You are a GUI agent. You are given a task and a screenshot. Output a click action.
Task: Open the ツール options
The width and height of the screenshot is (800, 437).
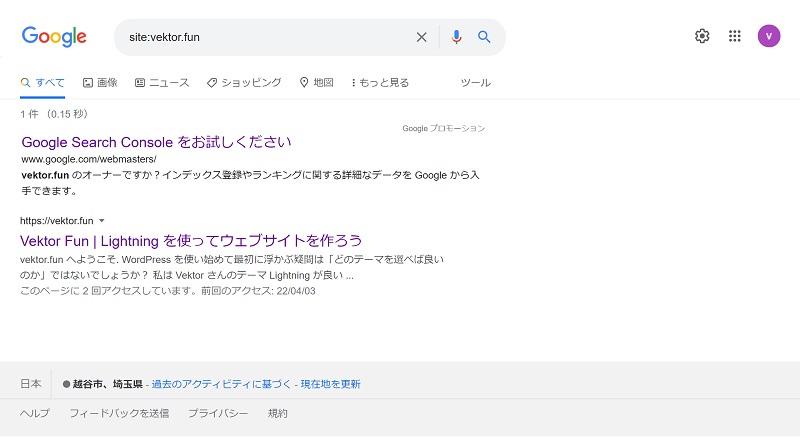[476, 83]
